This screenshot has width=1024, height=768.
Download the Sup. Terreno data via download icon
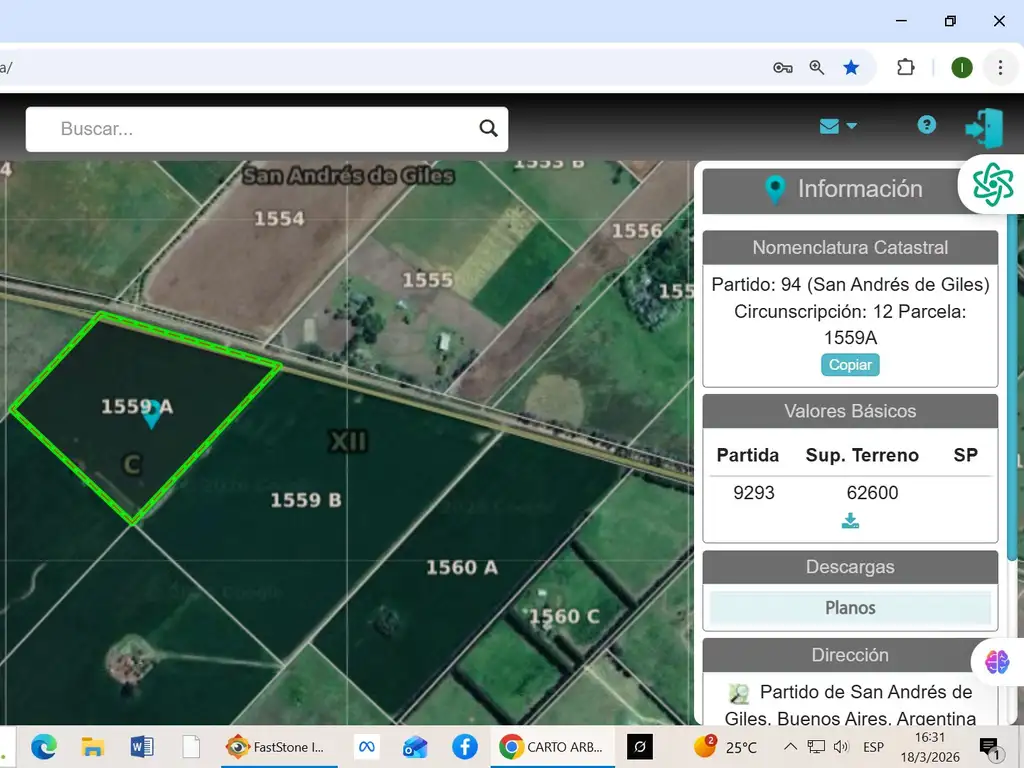pos(850,521)
